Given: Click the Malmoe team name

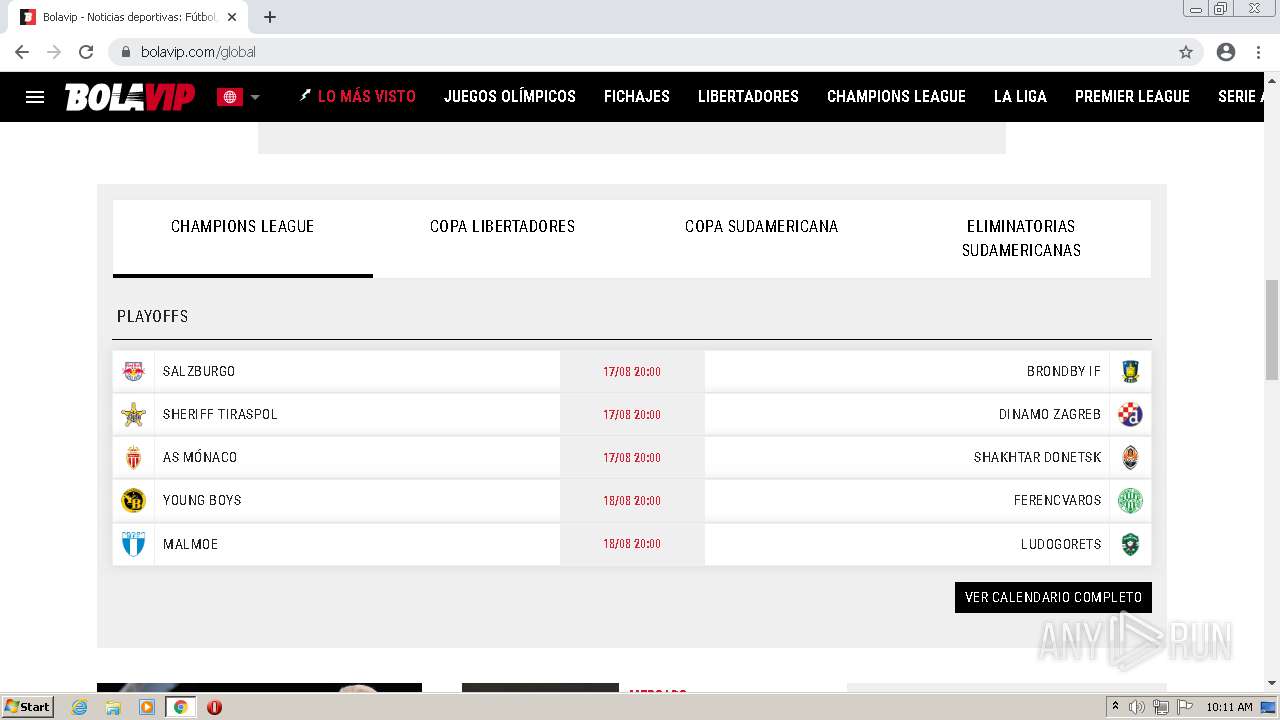Looking at the screenshot, I should (190, 544).
